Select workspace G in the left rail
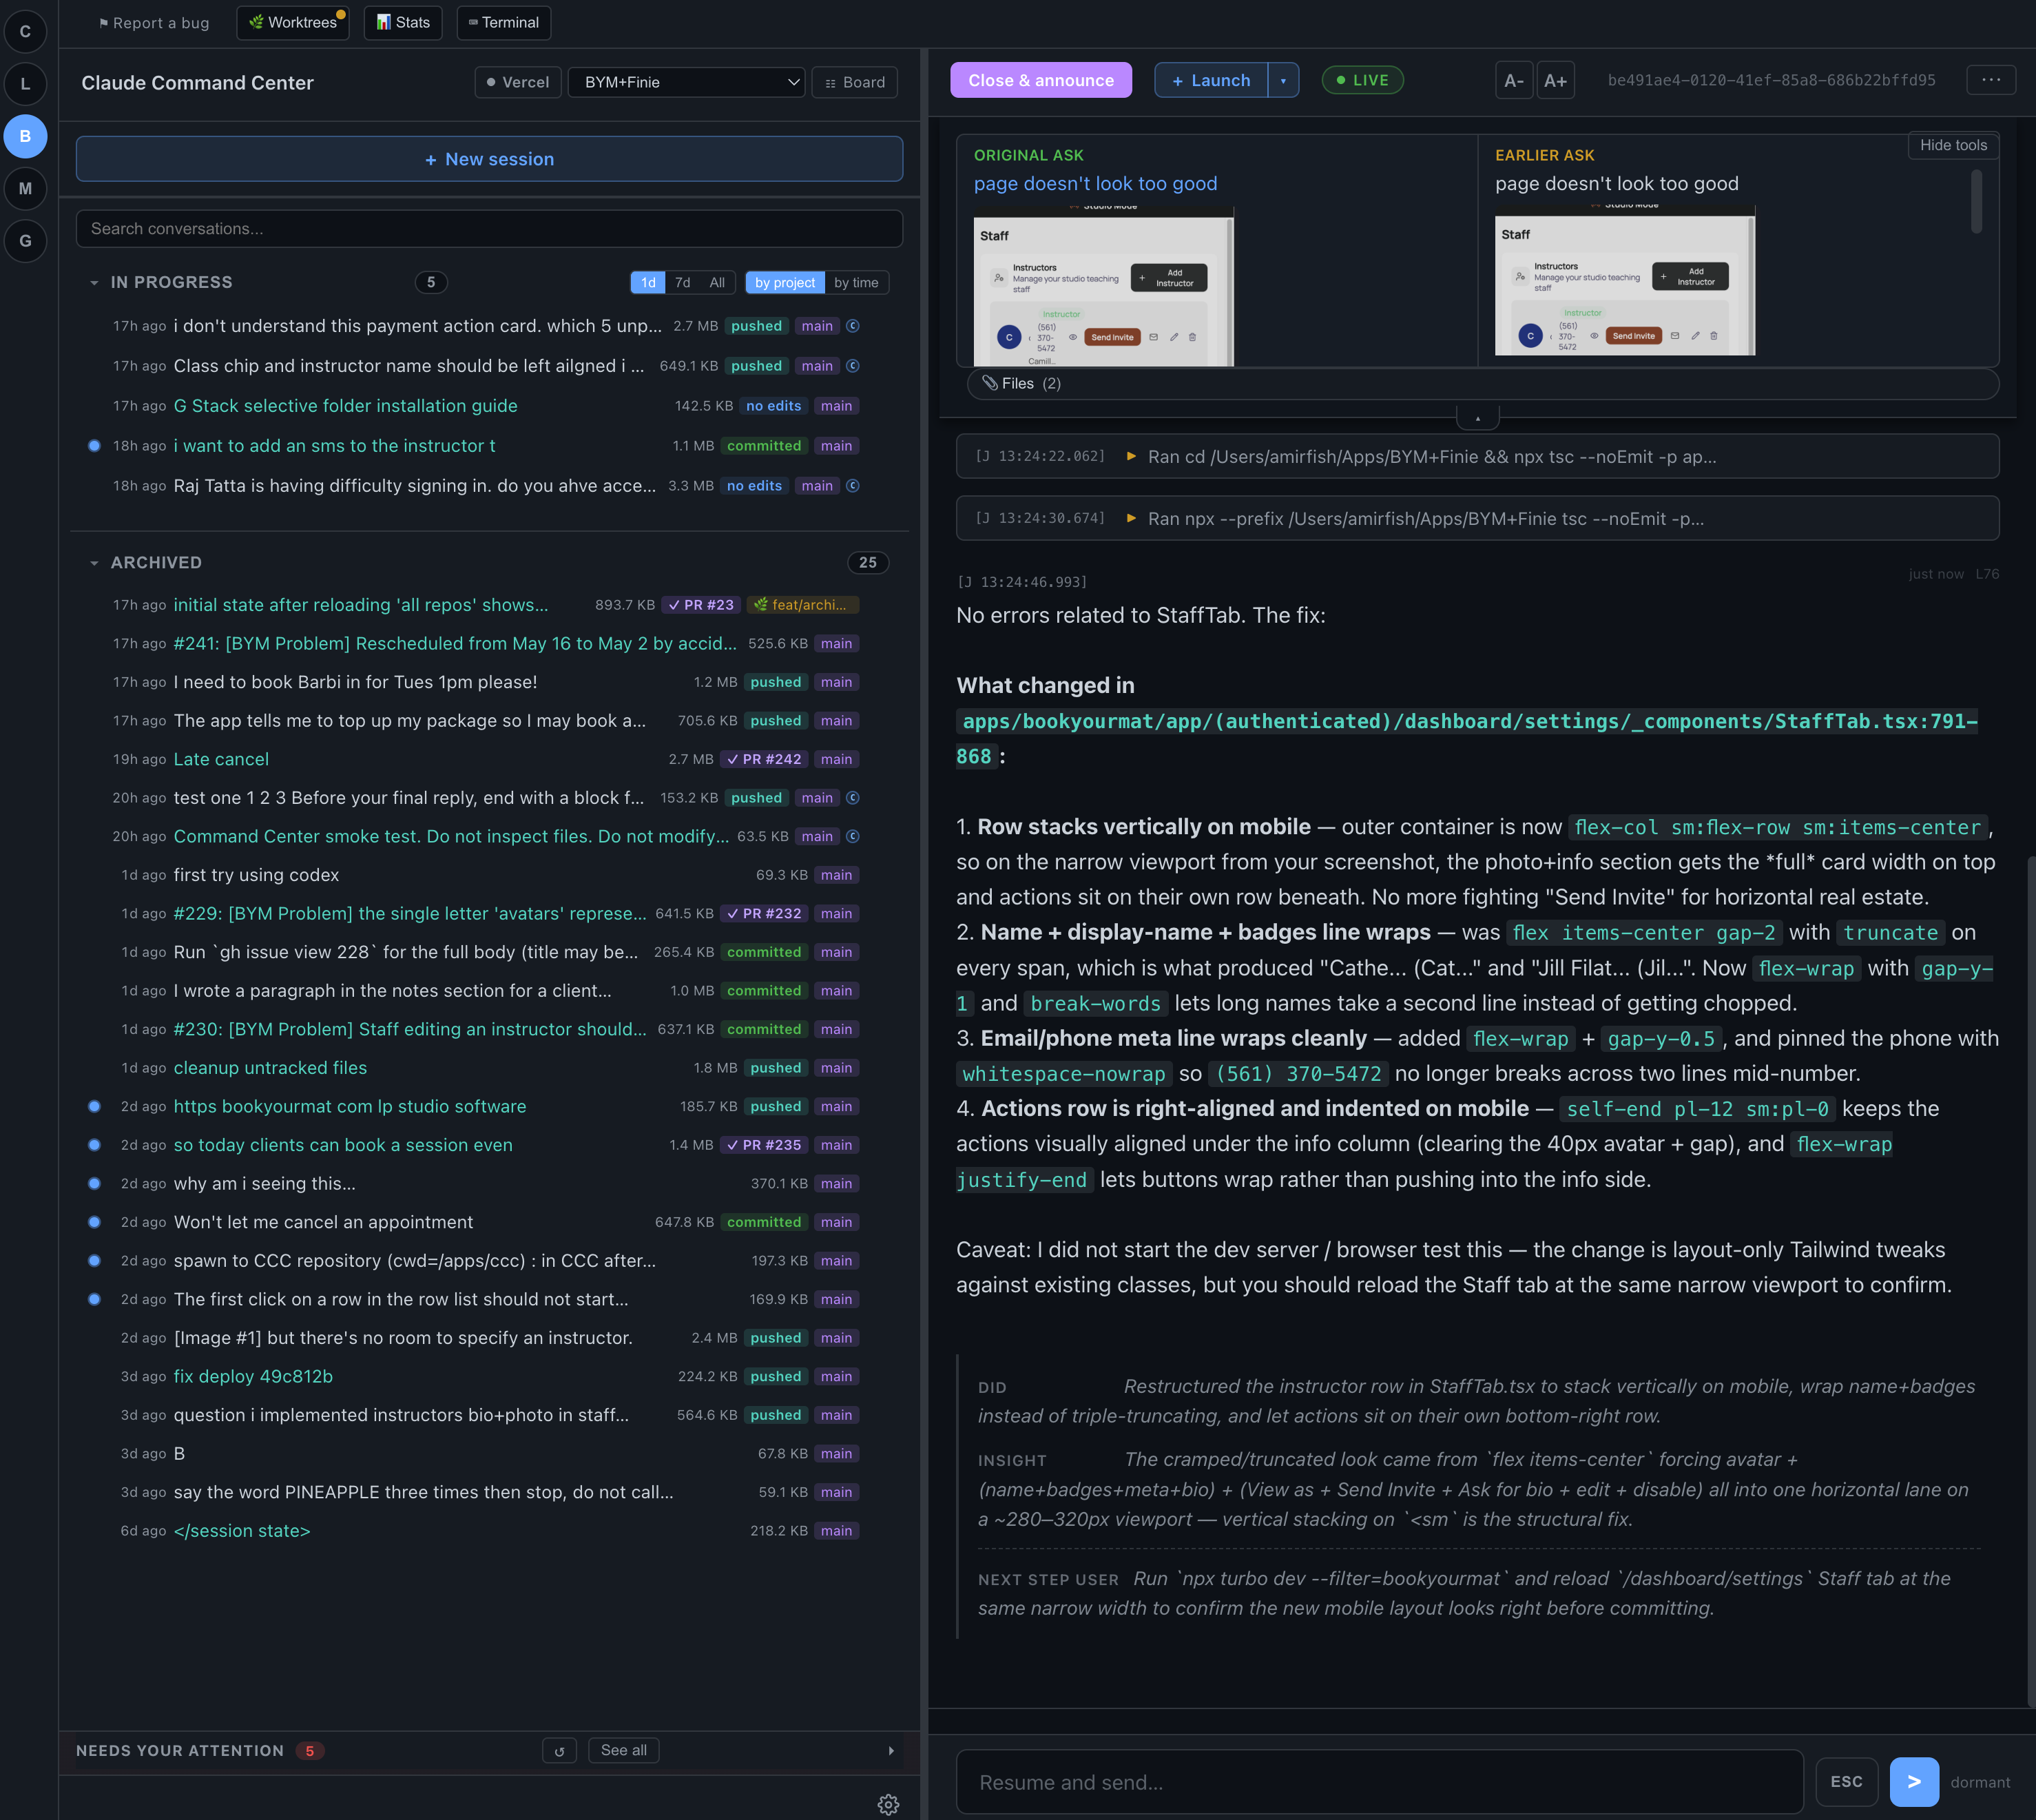Image resolution: width=2036 pixels, height=1820 pixels. click(25, 240)
